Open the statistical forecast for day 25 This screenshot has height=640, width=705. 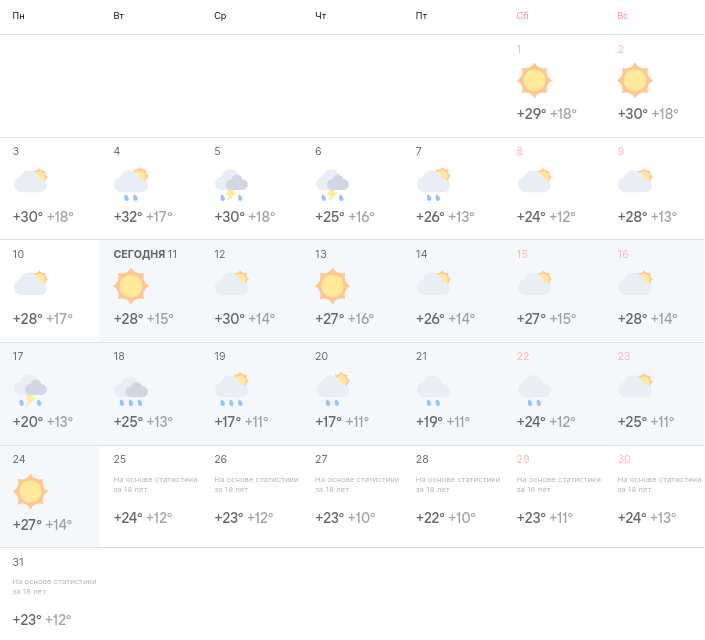coord(150,497)
